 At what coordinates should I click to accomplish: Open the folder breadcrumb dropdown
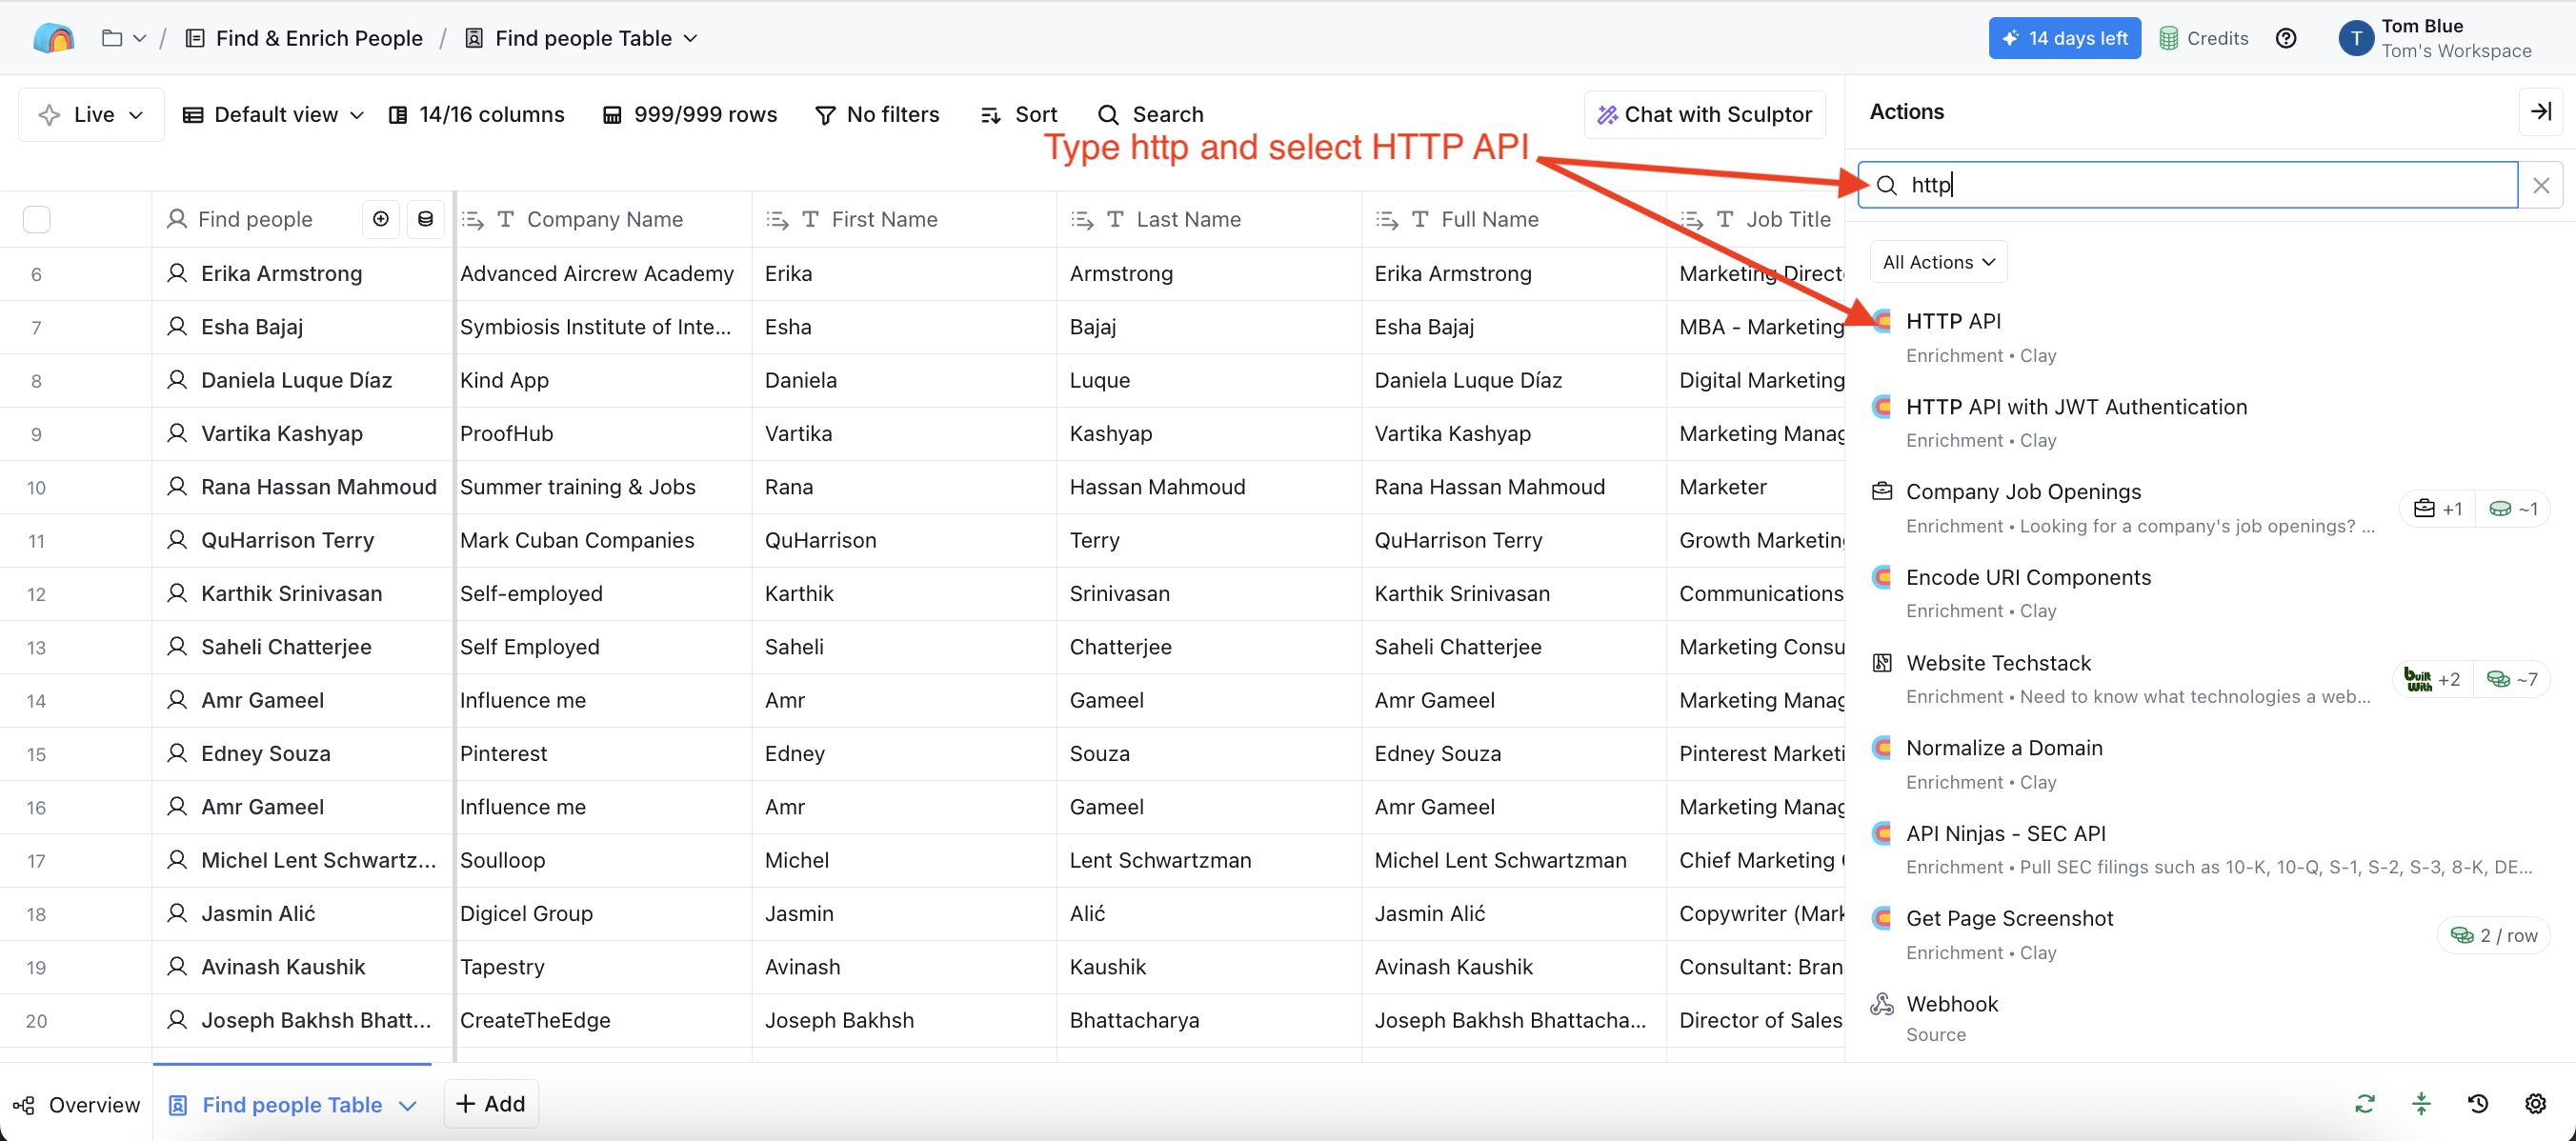pyautogui.click(x=124, y=38)
